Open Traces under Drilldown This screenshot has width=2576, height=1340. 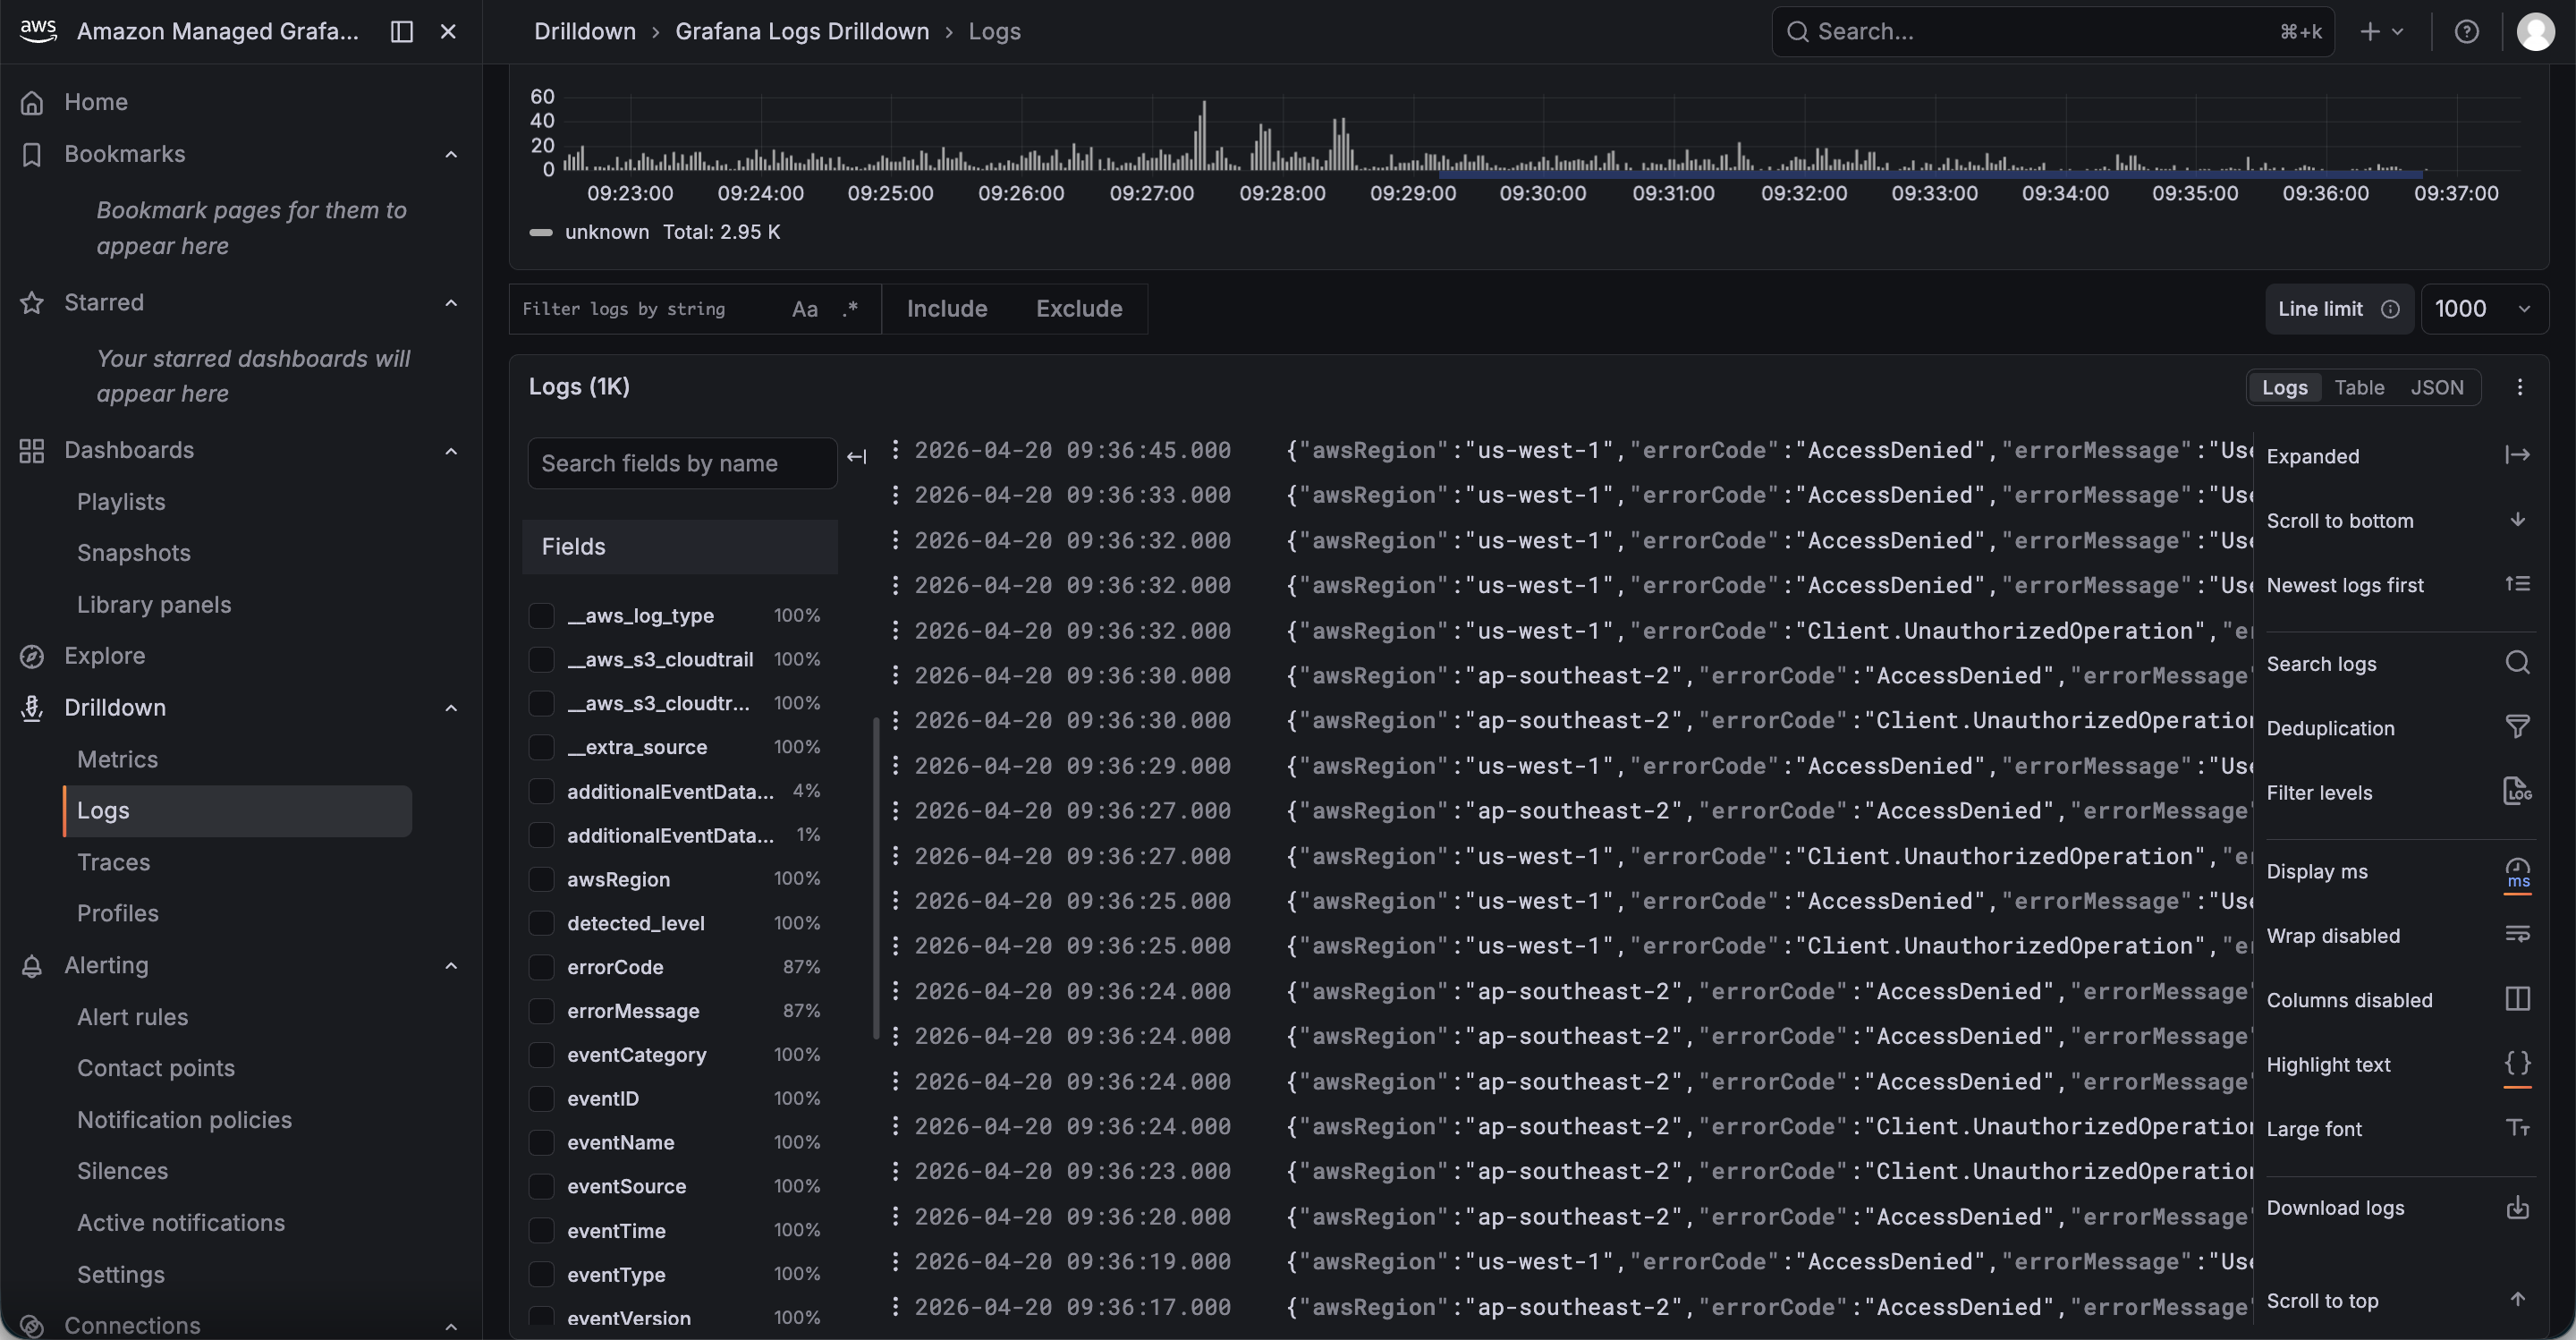(114, 862)
